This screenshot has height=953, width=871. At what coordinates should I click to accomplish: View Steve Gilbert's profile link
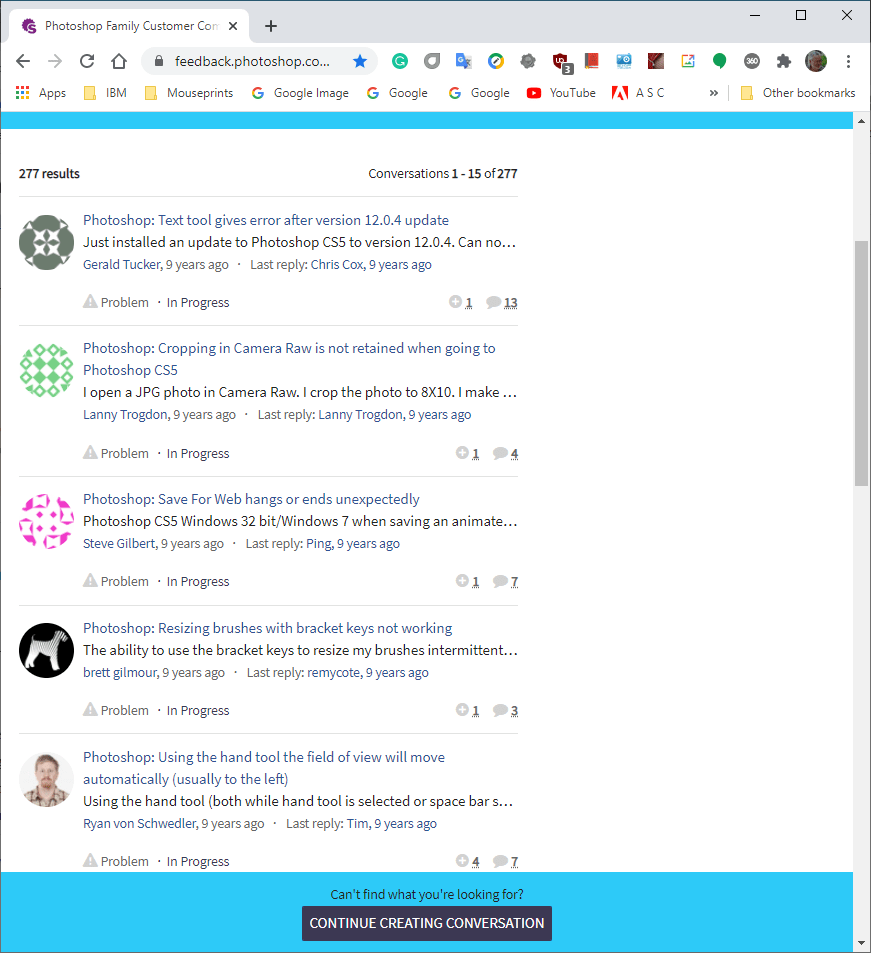[x=120, y=543]
